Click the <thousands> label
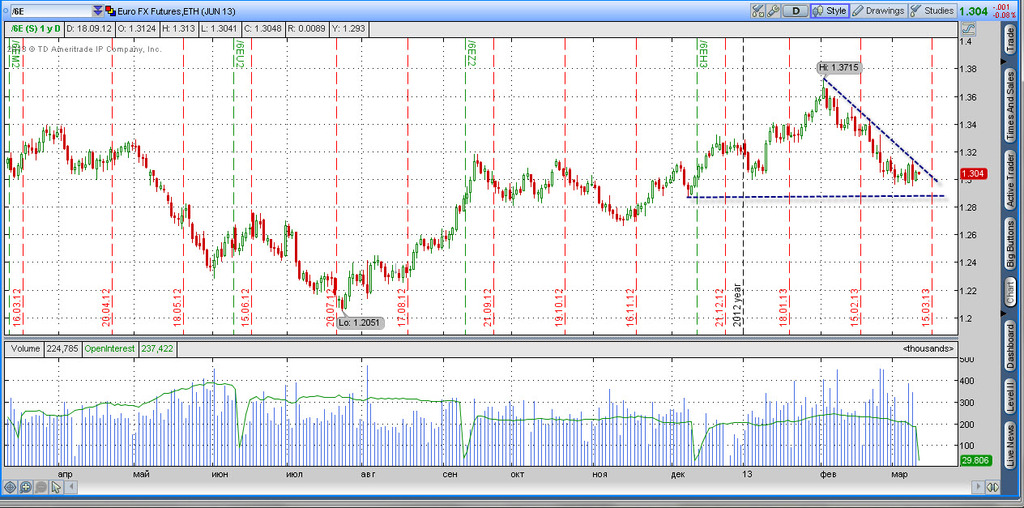Screen dimensions: 1024x508 tap(929, 349)
